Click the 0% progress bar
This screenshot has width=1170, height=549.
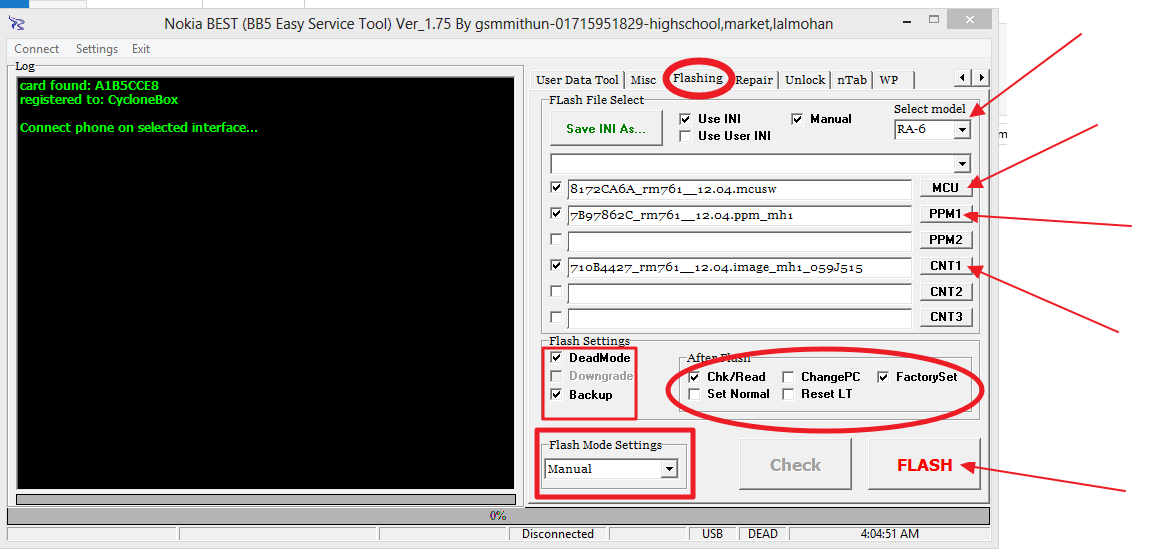(x=498, y=515)
